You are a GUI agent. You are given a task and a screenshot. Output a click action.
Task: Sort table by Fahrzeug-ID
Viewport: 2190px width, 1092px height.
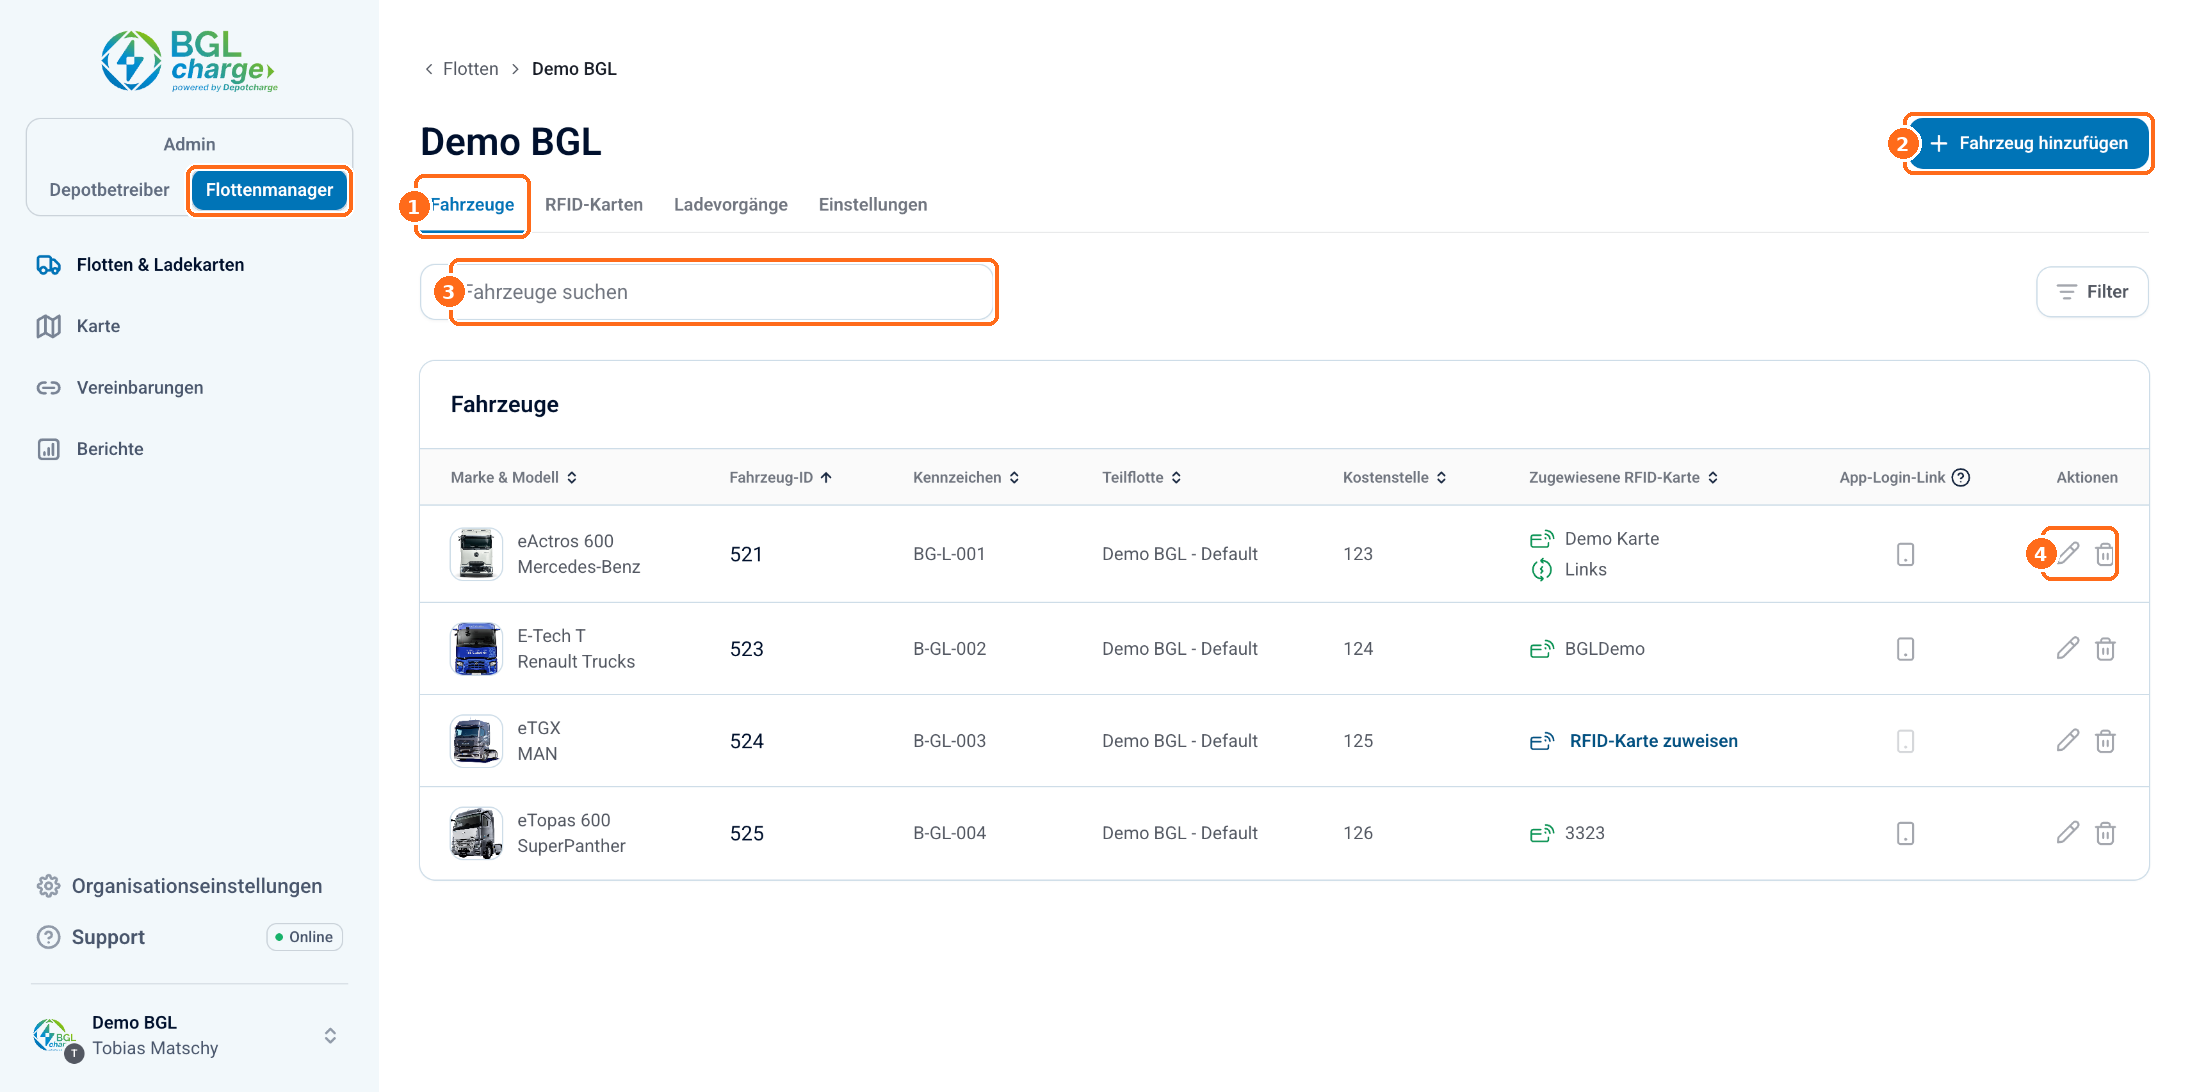[x=781, y=477]
